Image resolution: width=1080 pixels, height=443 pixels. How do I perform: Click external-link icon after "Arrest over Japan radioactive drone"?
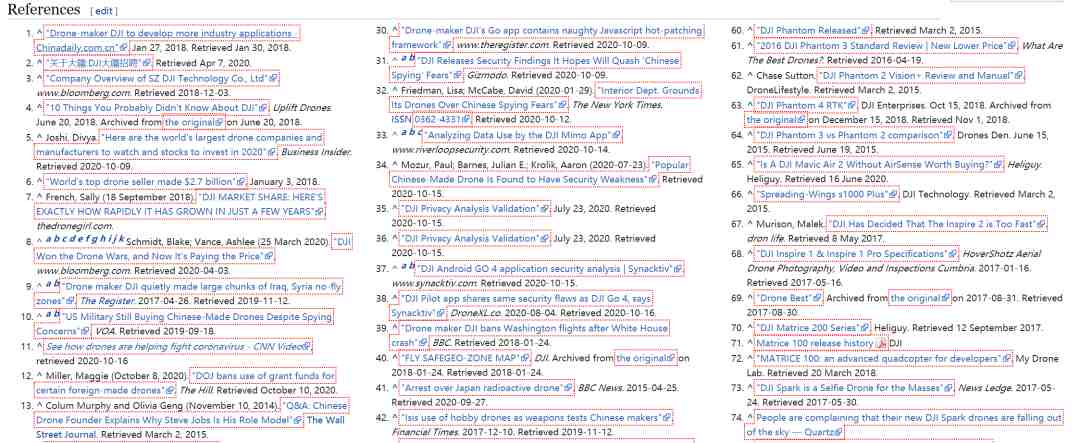click(x=568, y=389)
